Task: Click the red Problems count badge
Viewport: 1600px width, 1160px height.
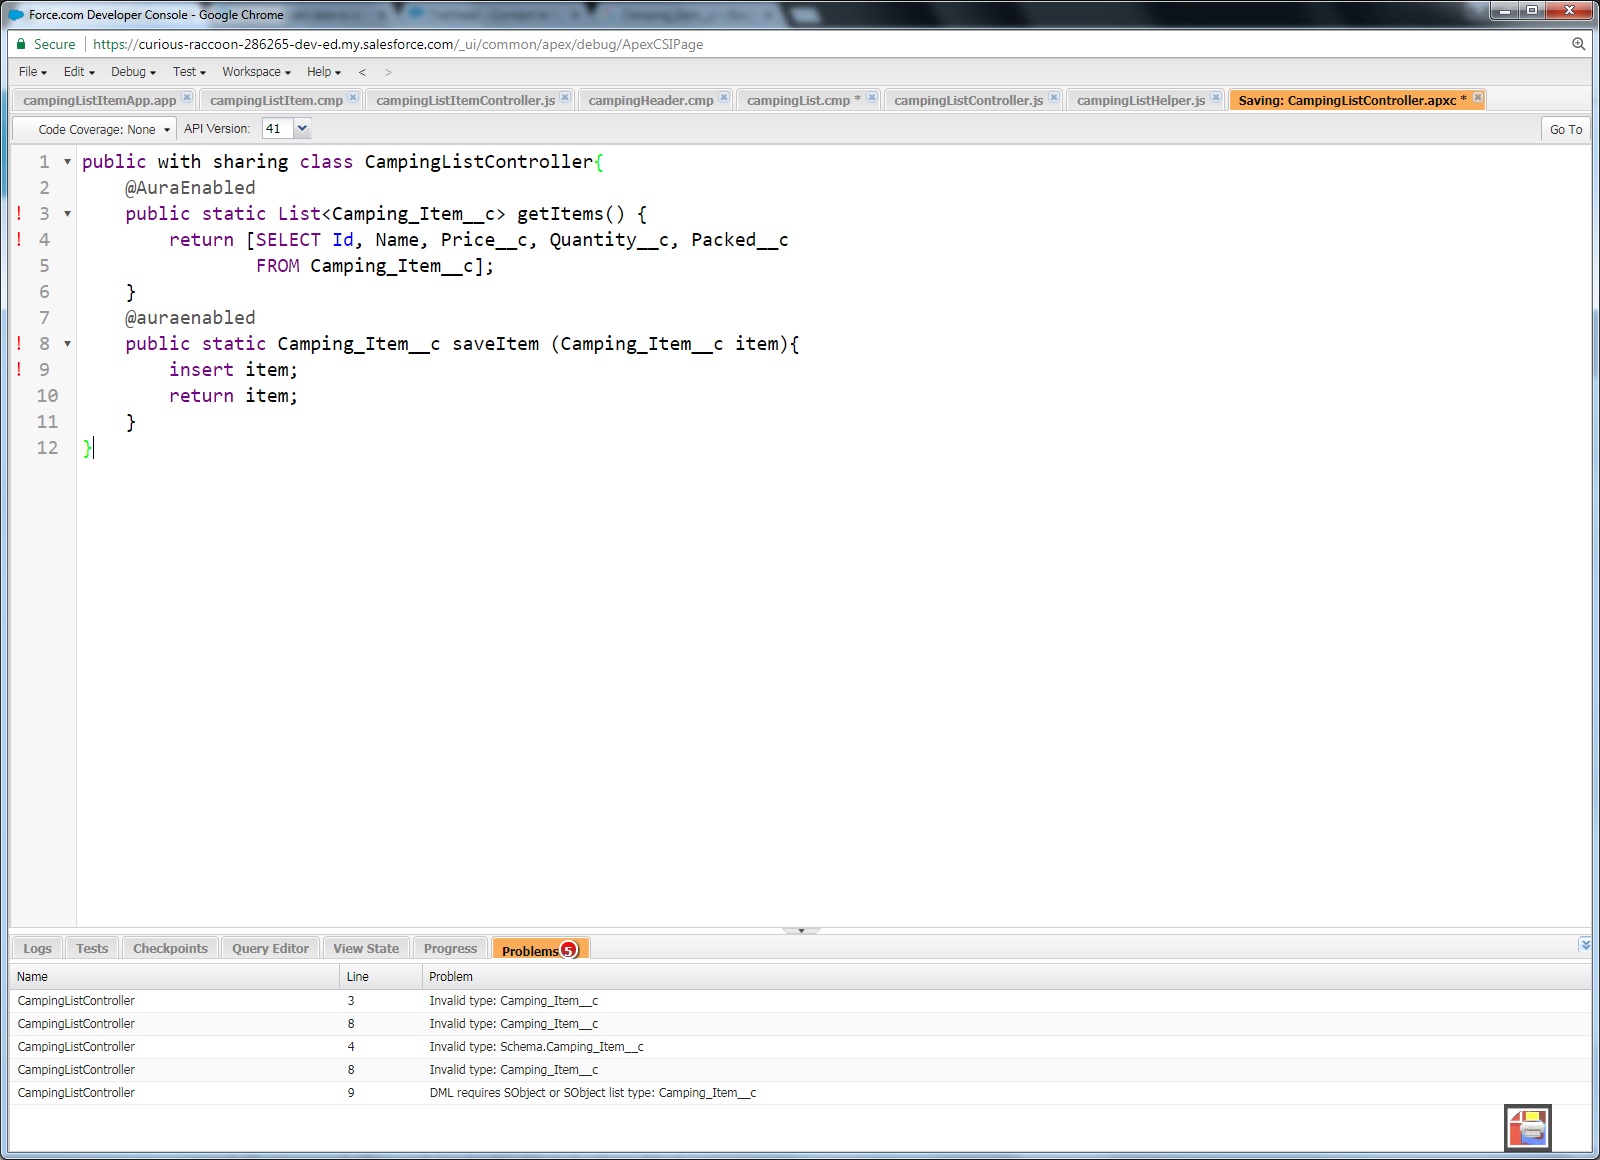Action: 569,950
